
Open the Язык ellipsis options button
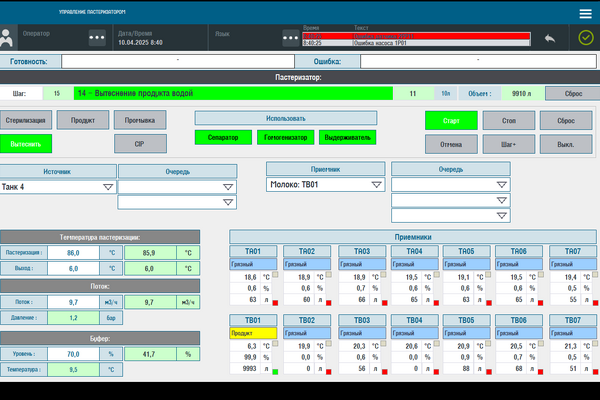click(291, 38)
